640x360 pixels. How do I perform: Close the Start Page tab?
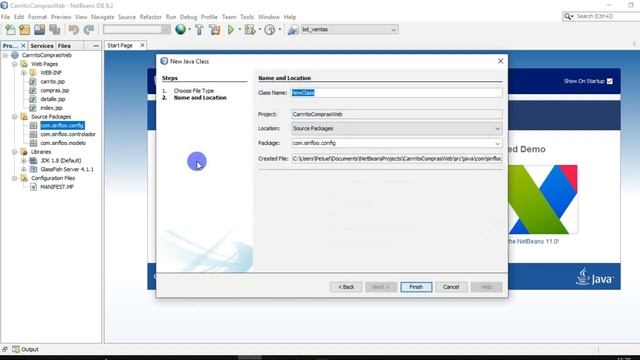click(x=142, y=45)
